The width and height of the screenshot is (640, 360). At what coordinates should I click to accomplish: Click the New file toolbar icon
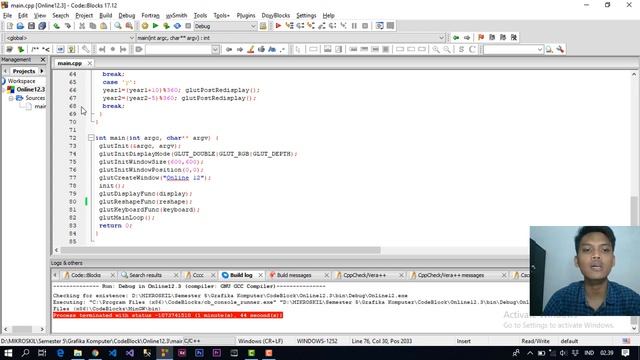[9, 26]
